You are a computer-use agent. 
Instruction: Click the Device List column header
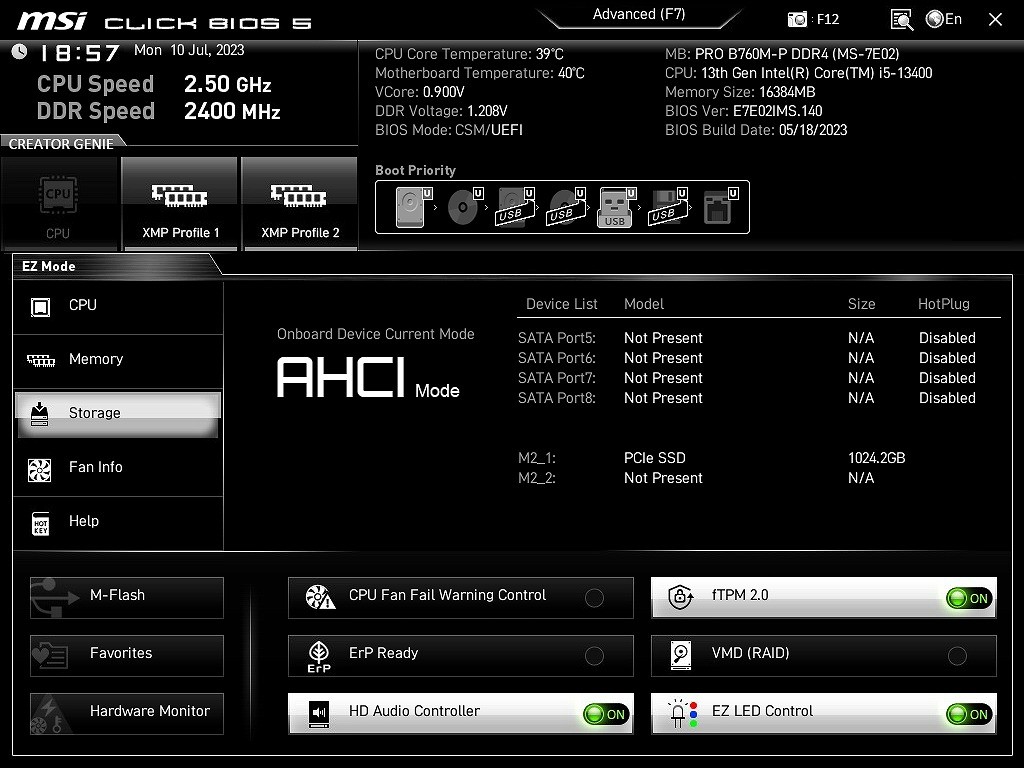click(x=562, y=304)
